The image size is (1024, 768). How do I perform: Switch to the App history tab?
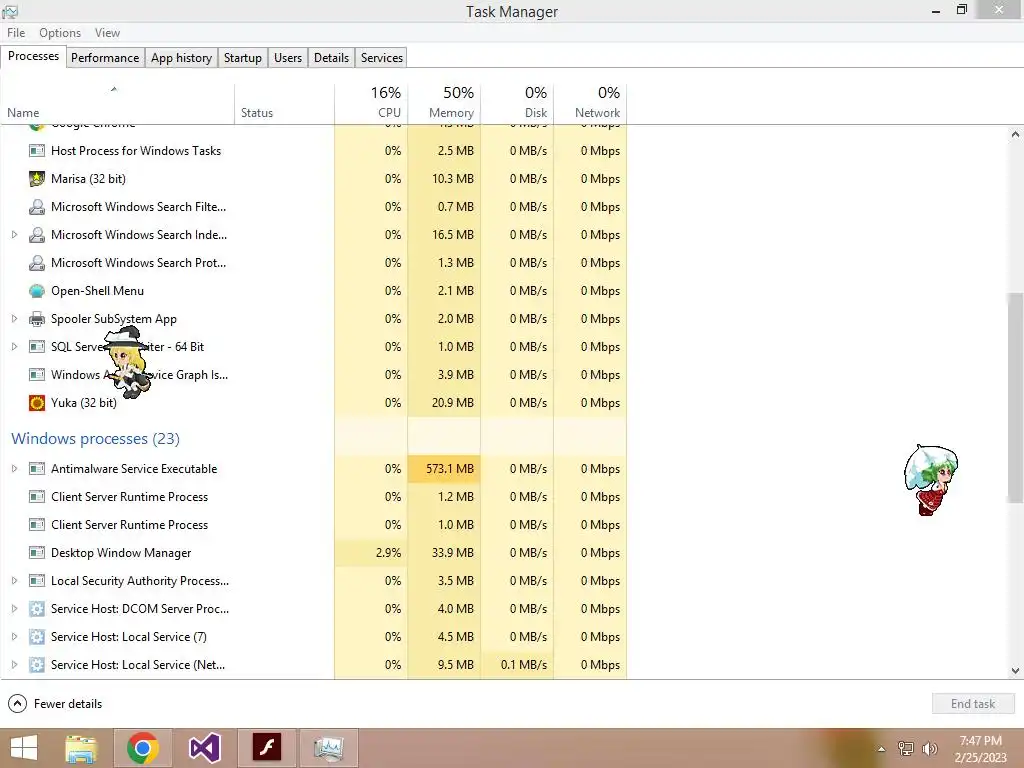coord(181,57)
